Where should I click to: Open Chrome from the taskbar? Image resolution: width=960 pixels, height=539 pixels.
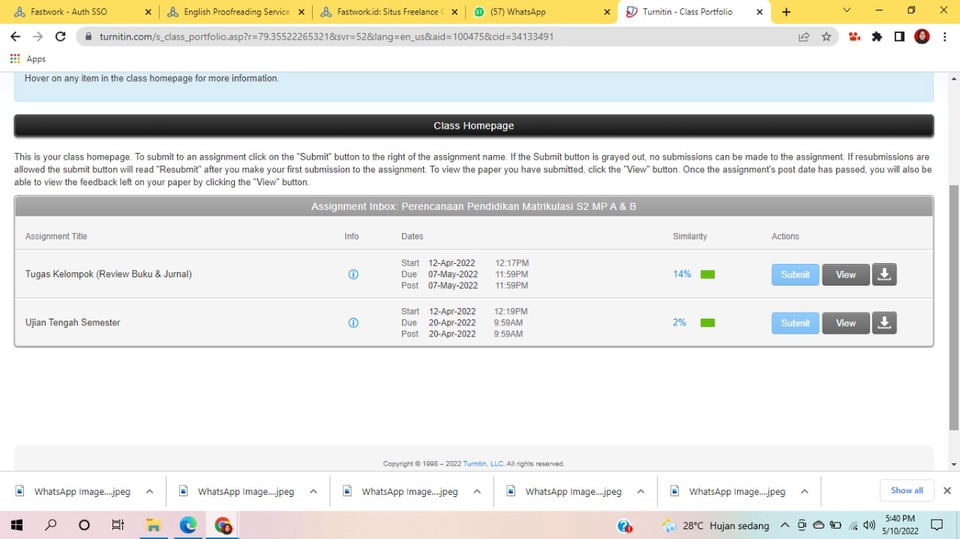pos(223,525)
